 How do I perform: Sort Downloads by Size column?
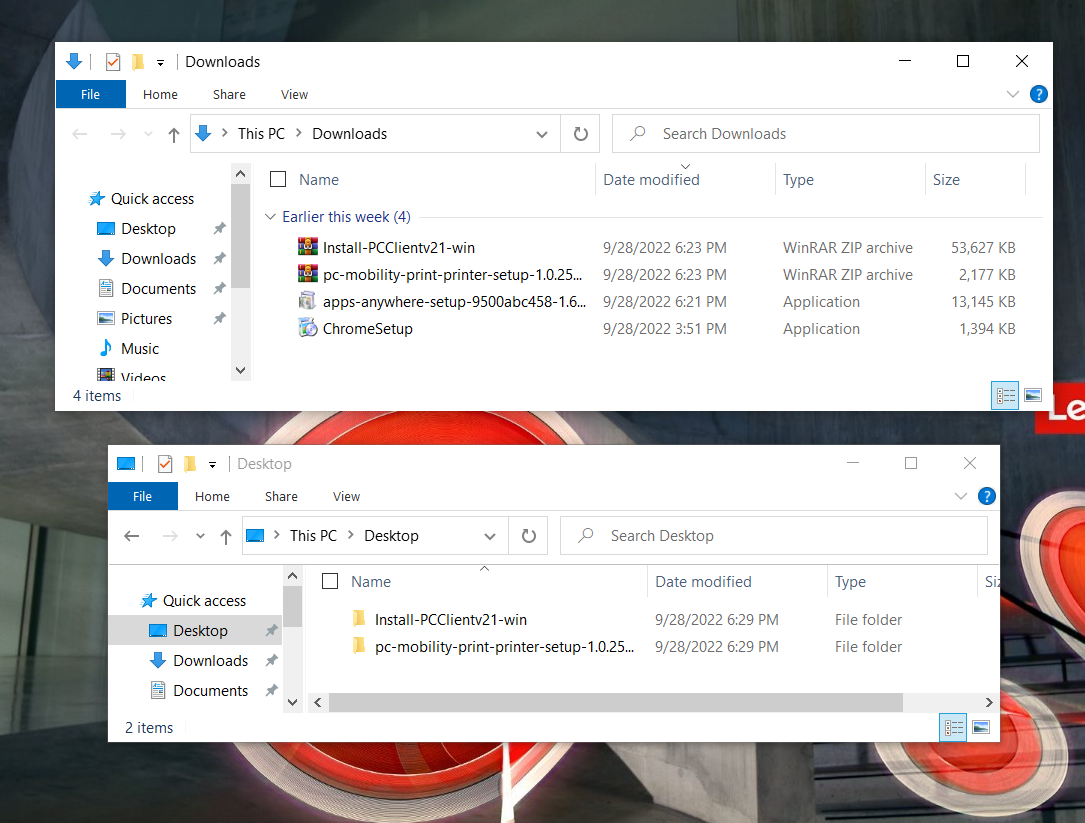coord(946,179)
